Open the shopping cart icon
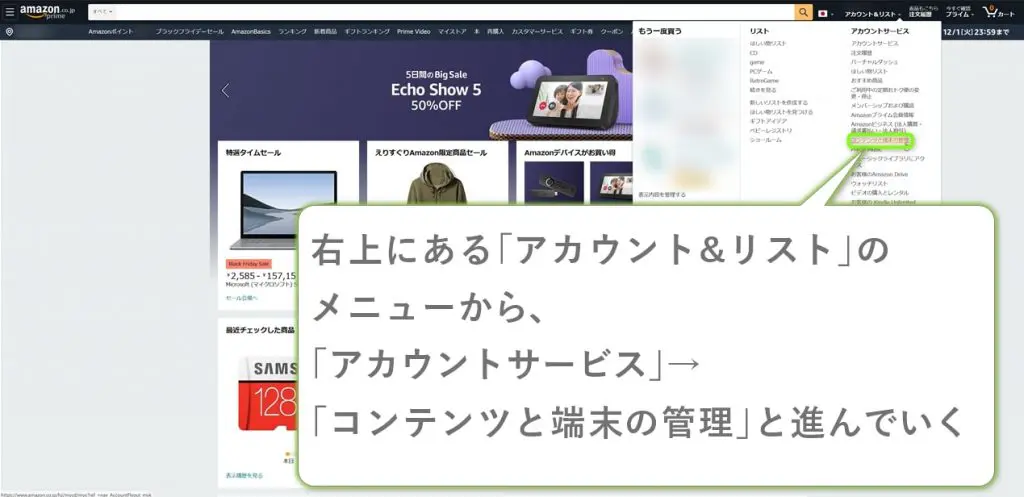The image size is (1024, 497). (999, 12)
